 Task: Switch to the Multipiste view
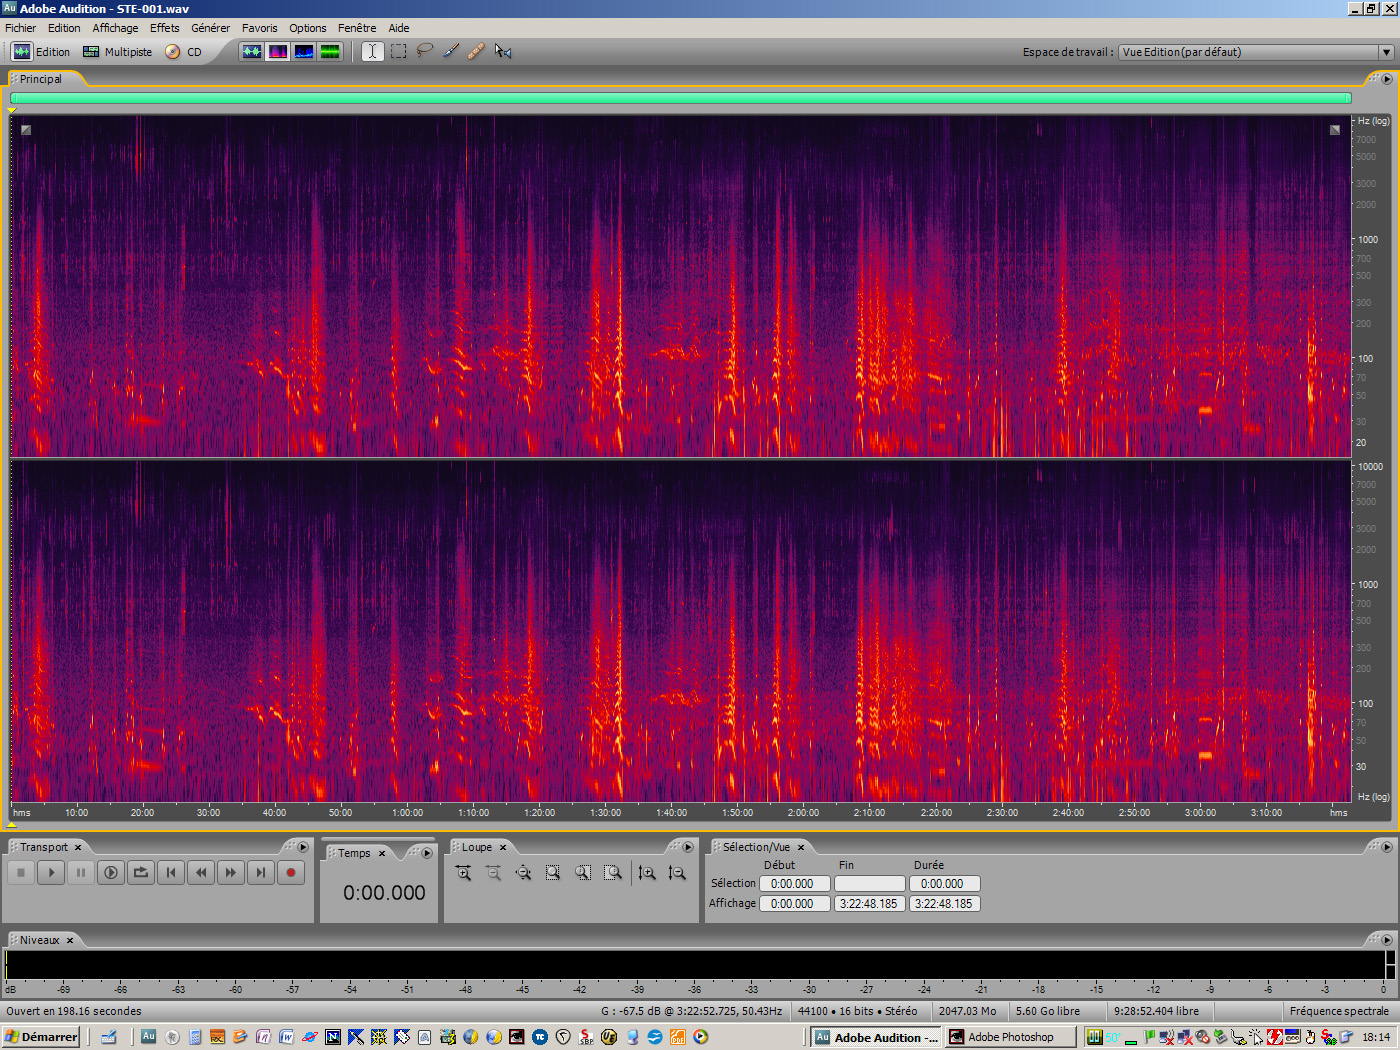tap(117, 51)
